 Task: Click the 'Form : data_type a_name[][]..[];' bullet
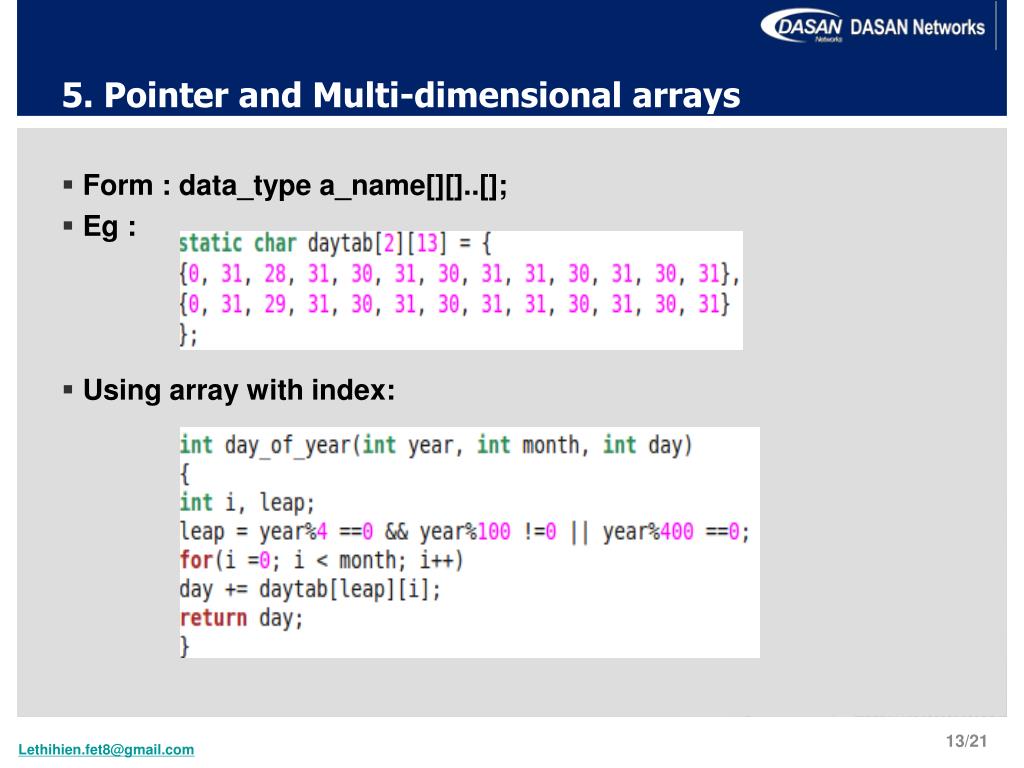[x=295, y=185]
